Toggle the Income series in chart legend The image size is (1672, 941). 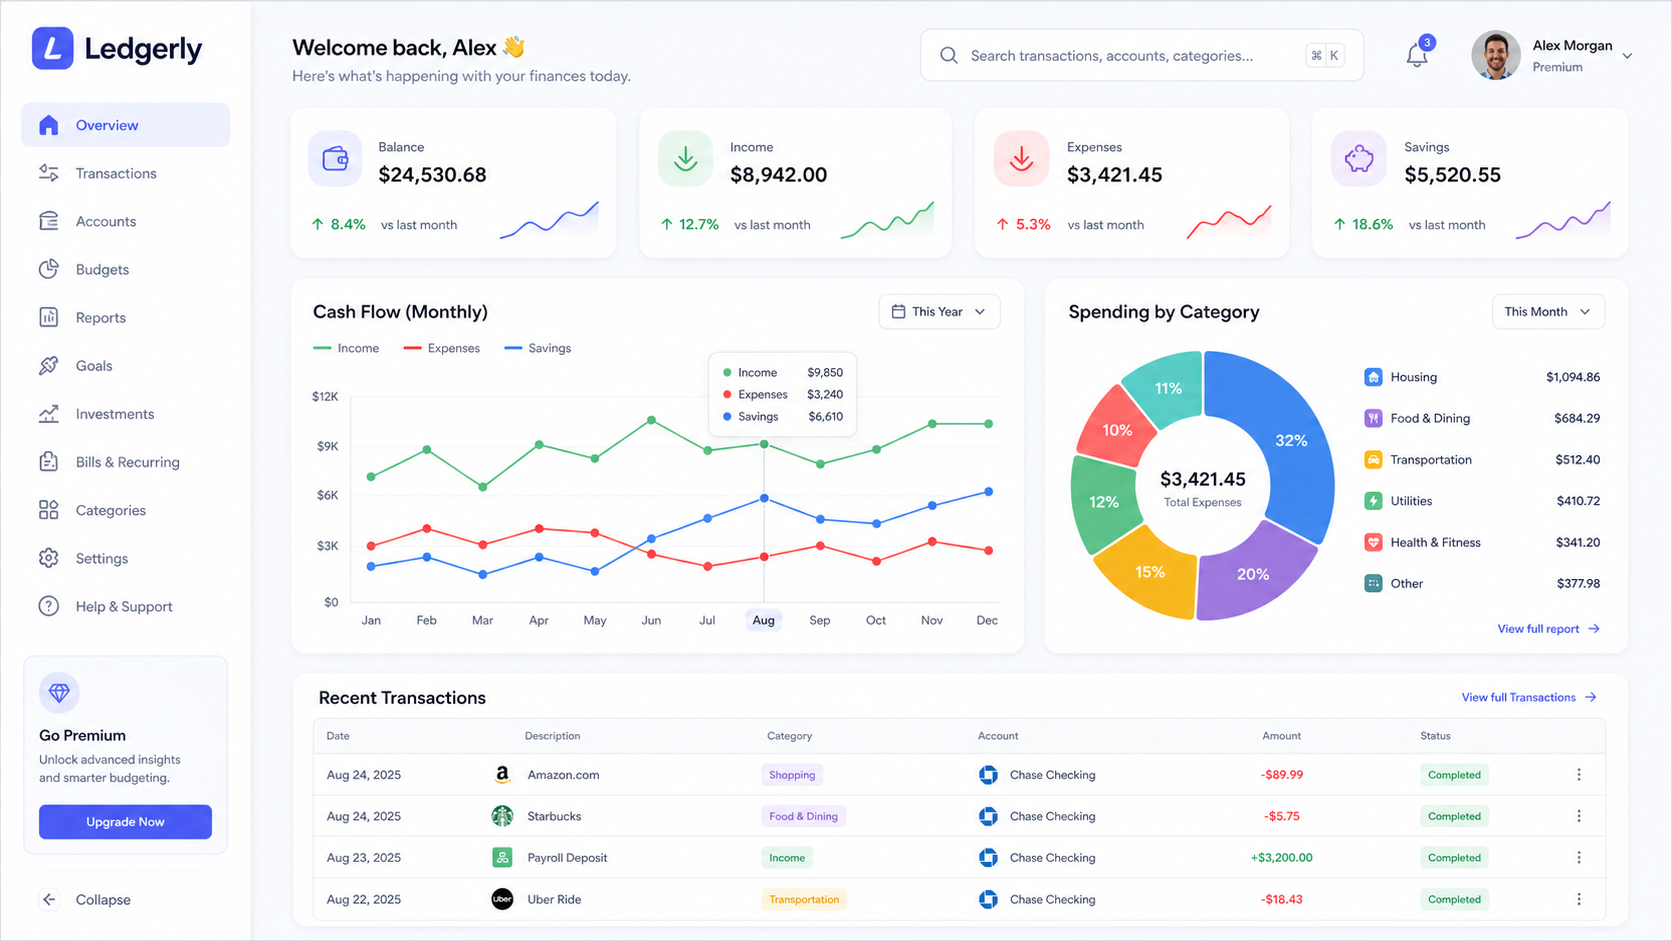coord(346,348)
